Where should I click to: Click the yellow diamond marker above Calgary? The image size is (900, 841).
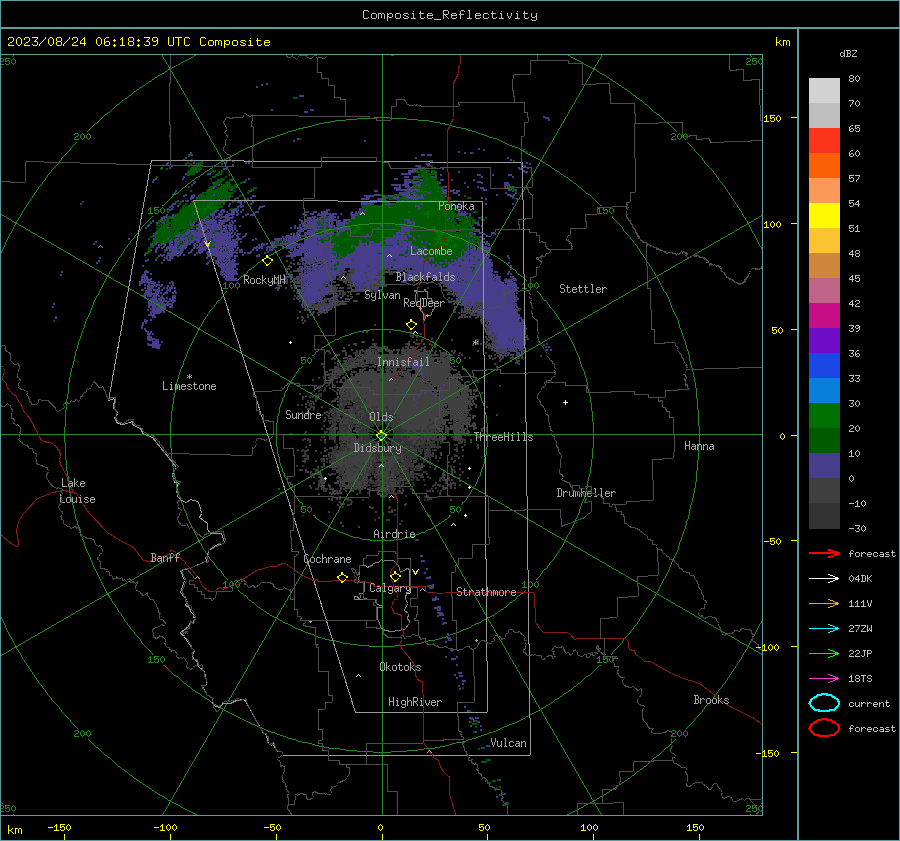395,576
